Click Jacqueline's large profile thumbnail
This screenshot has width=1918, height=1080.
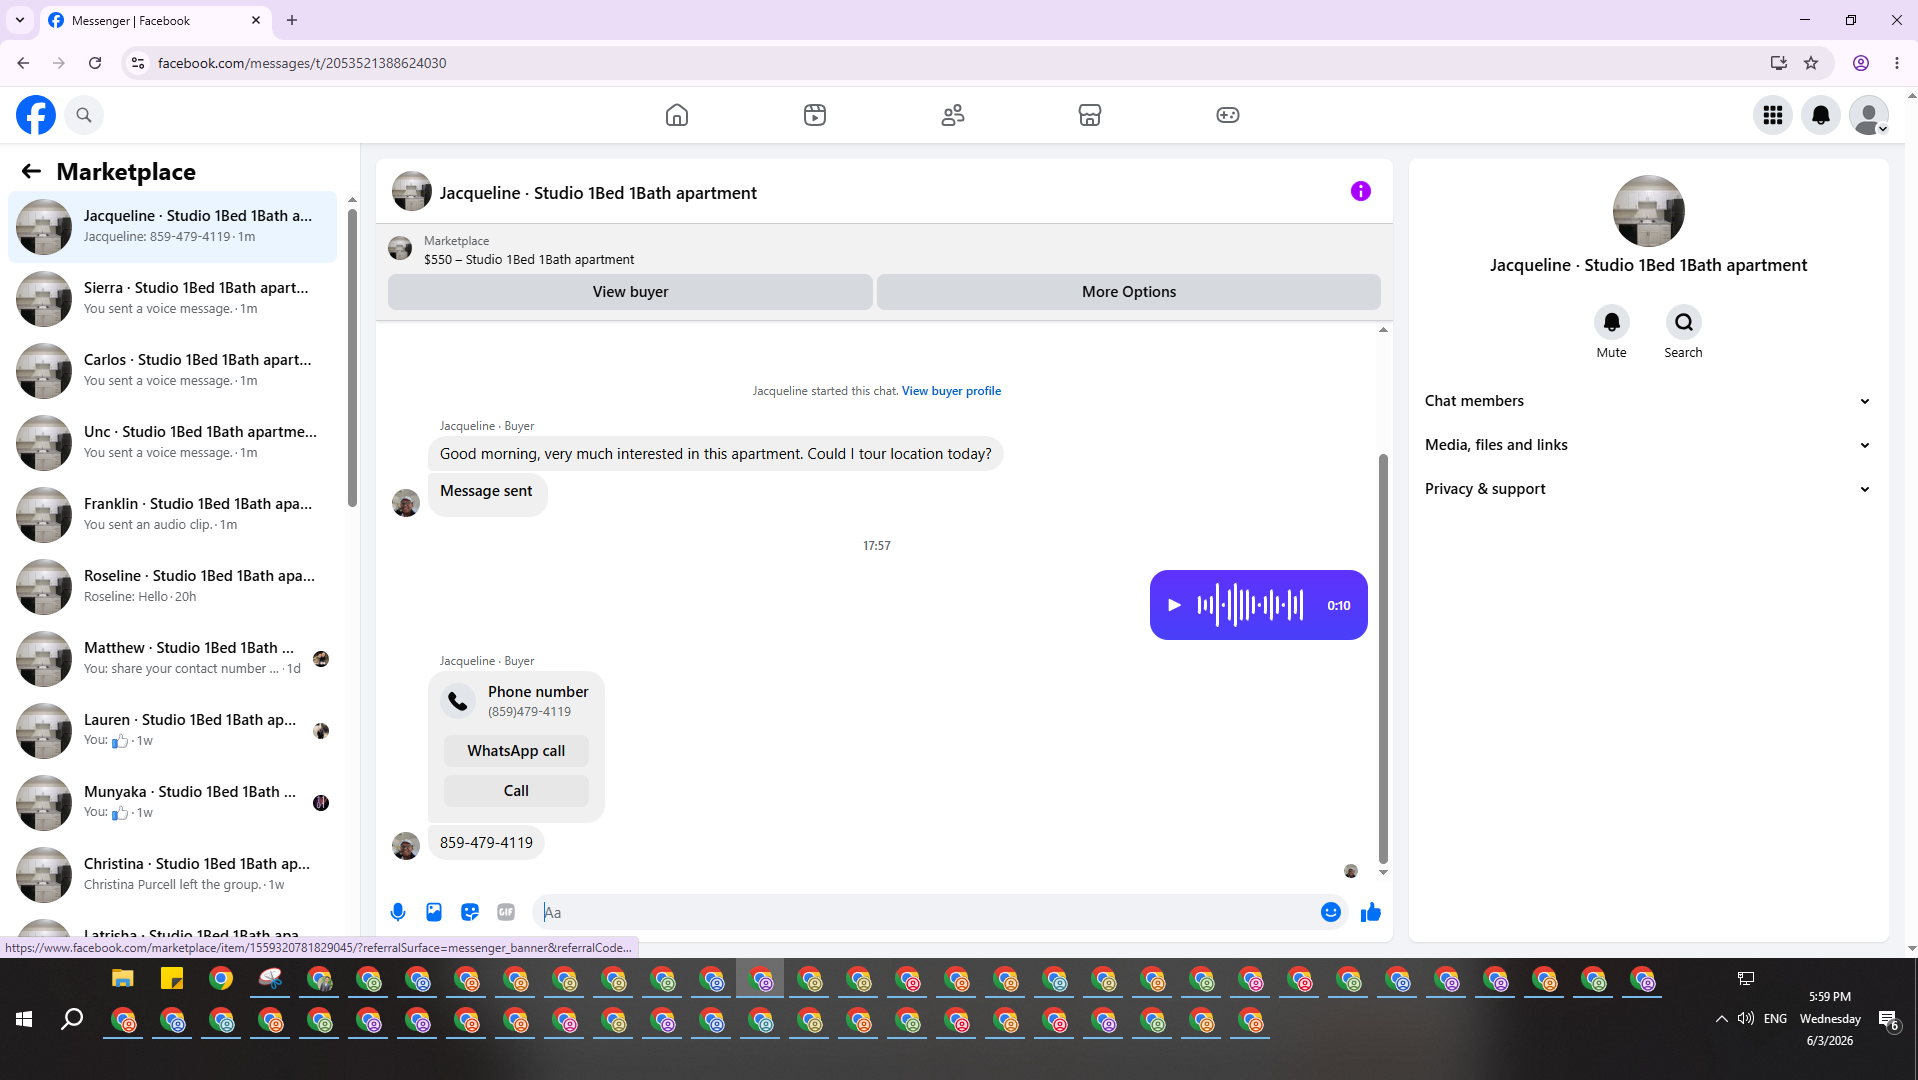coord(1648,211)
